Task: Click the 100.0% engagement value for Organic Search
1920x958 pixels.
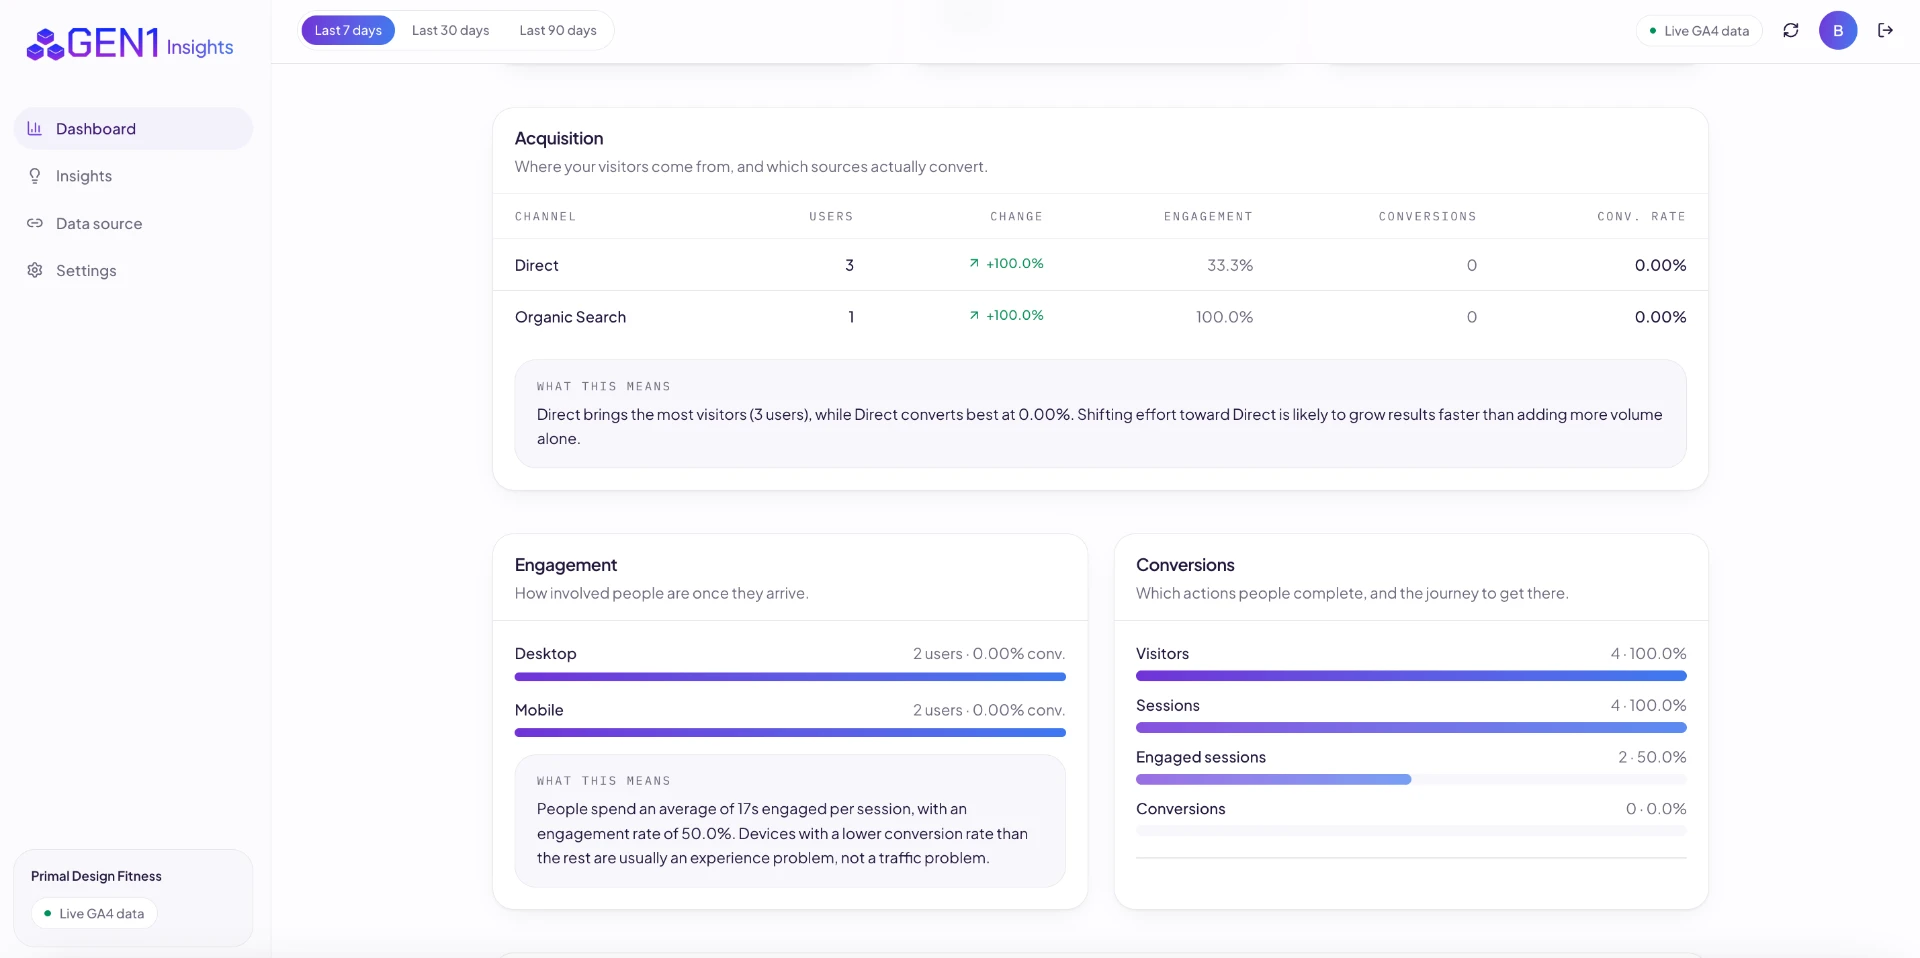Action: (1224, 317)
